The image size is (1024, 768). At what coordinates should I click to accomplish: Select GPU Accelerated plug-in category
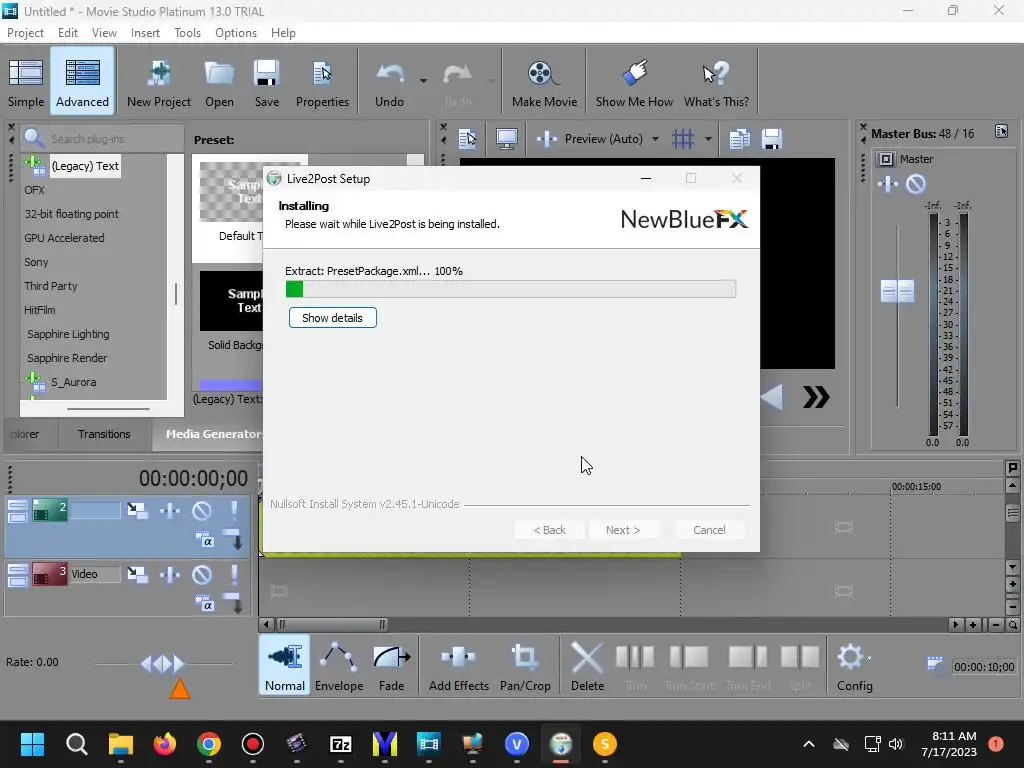point(64,238)
